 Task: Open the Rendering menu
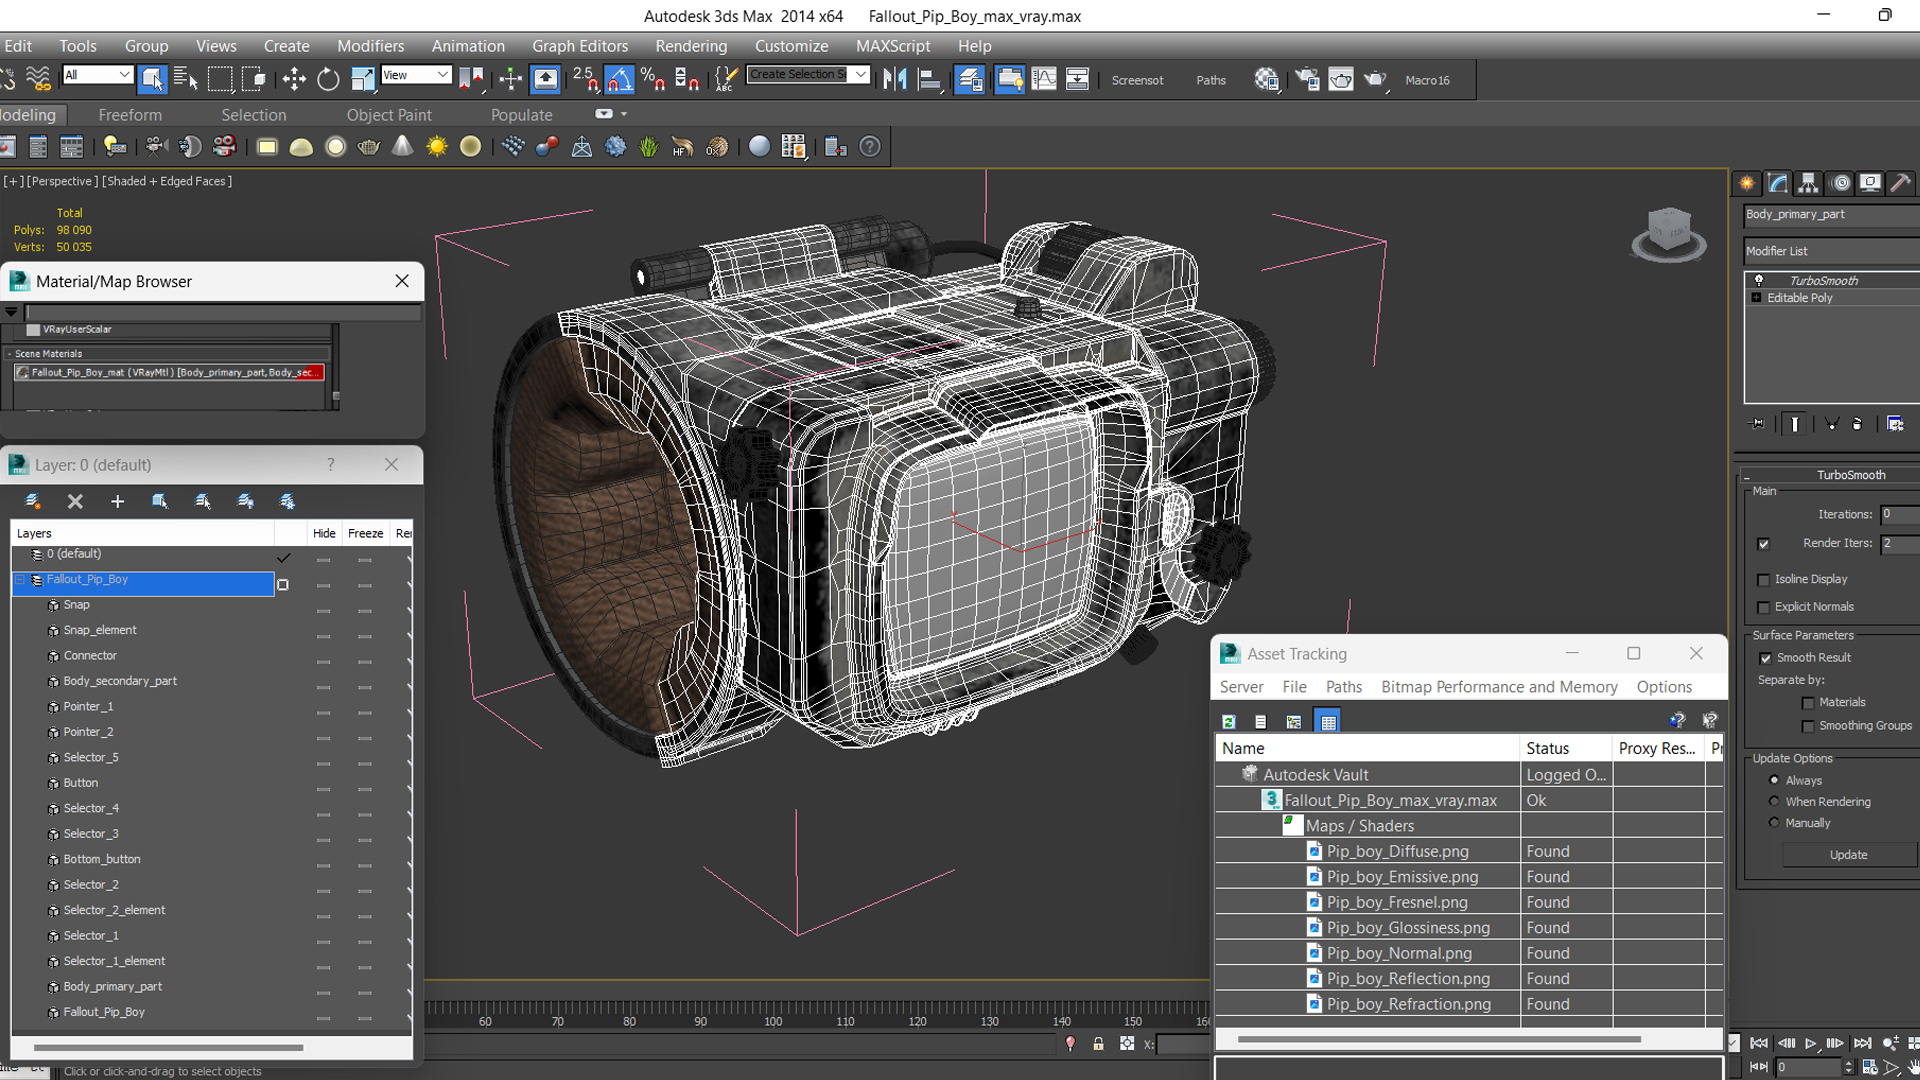tap(691, 46)
